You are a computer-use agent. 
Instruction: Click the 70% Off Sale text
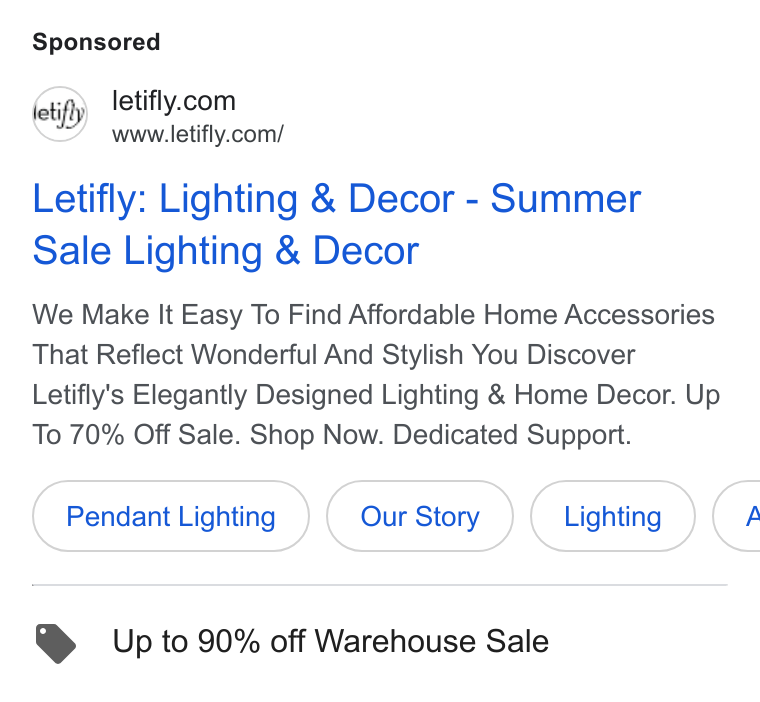[x=155, y=434]
